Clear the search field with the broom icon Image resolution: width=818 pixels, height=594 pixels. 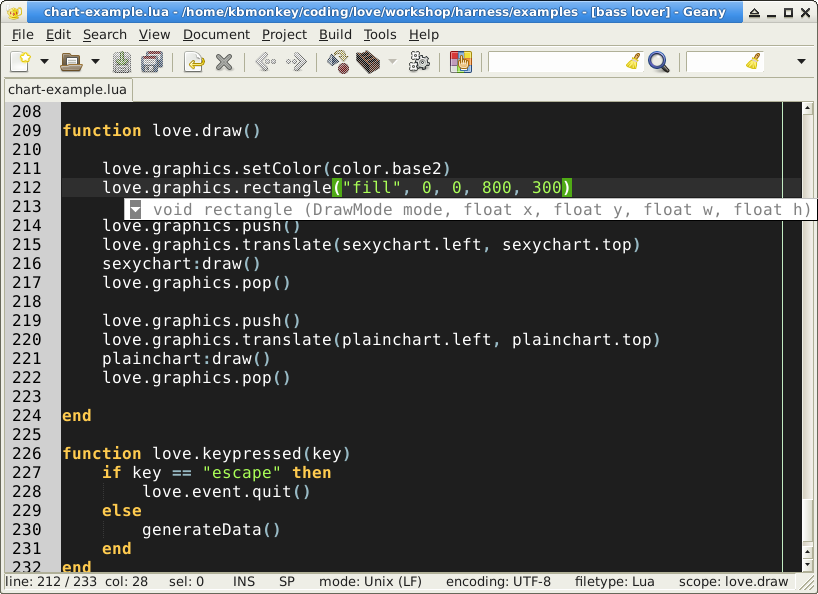point(633,62)
